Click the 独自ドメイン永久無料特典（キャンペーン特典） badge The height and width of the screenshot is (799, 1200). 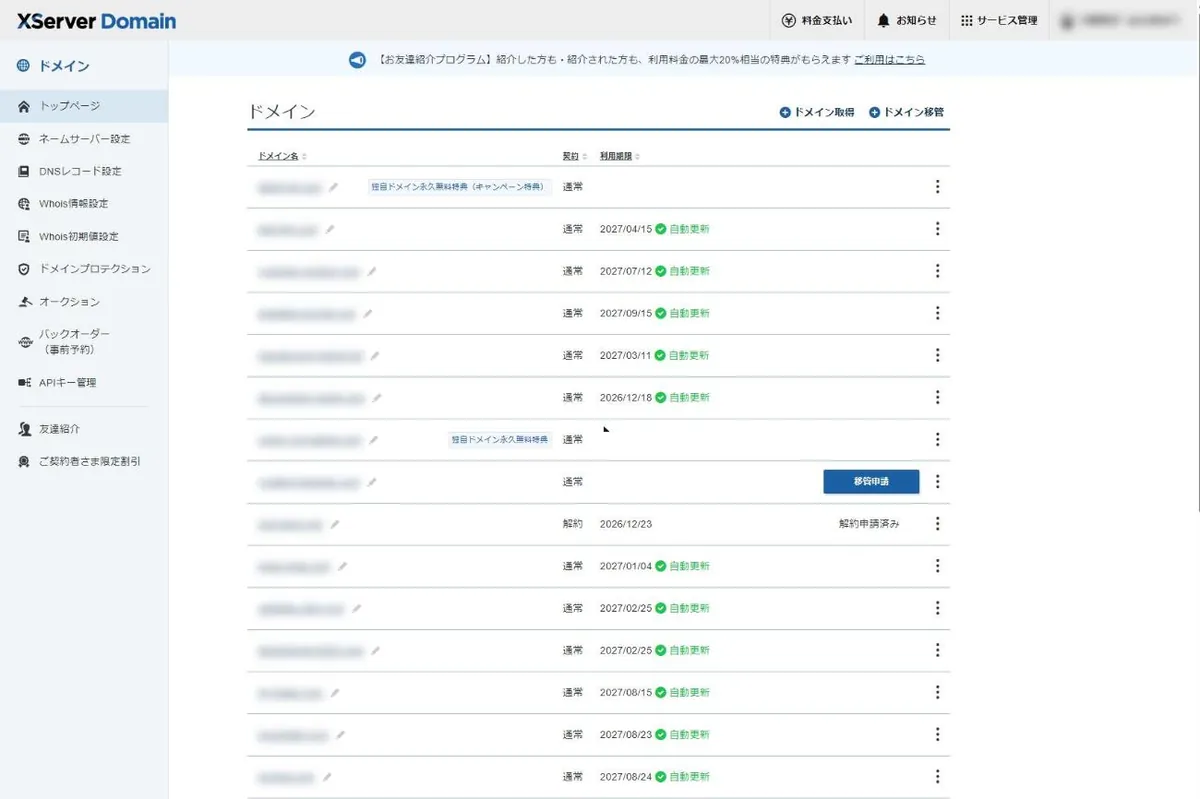460,187
